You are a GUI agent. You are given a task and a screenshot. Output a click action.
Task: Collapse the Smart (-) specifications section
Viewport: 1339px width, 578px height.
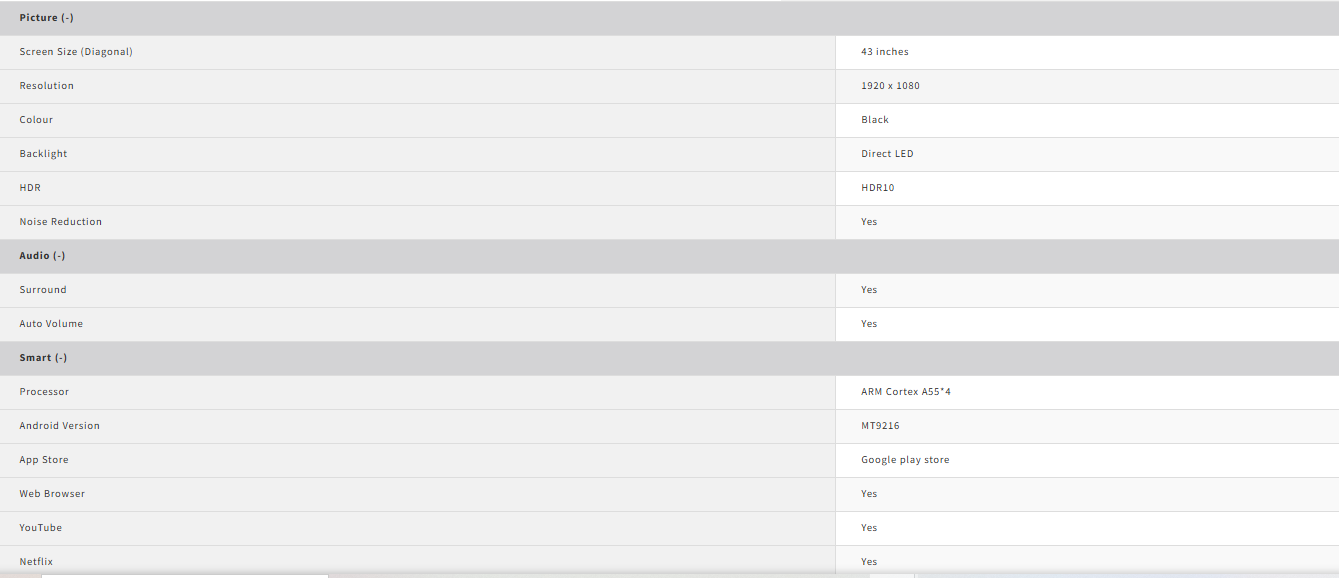(43, 358)
